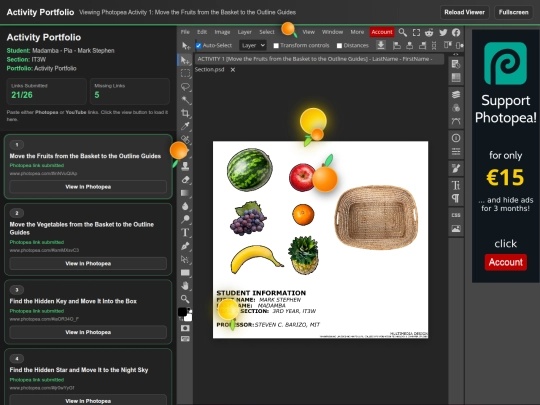Click the black foreground color swatch
Screen dimensions: 540x405
[182, 312]
